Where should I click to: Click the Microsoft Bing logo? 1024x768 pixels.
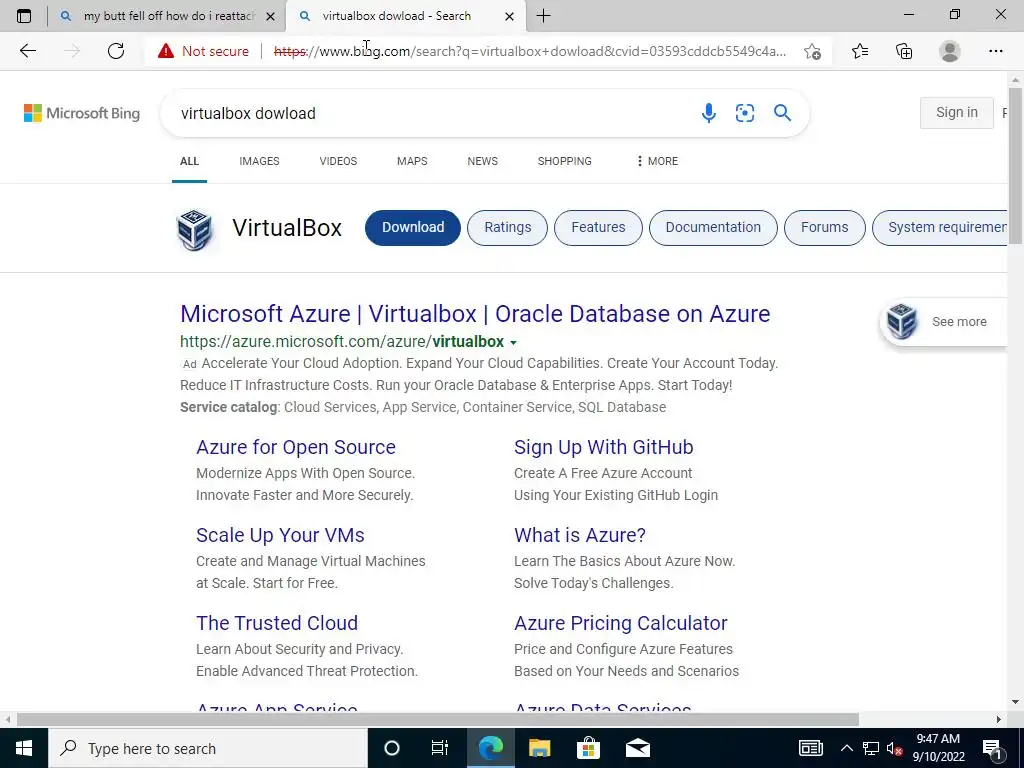[x=82, y=113]
